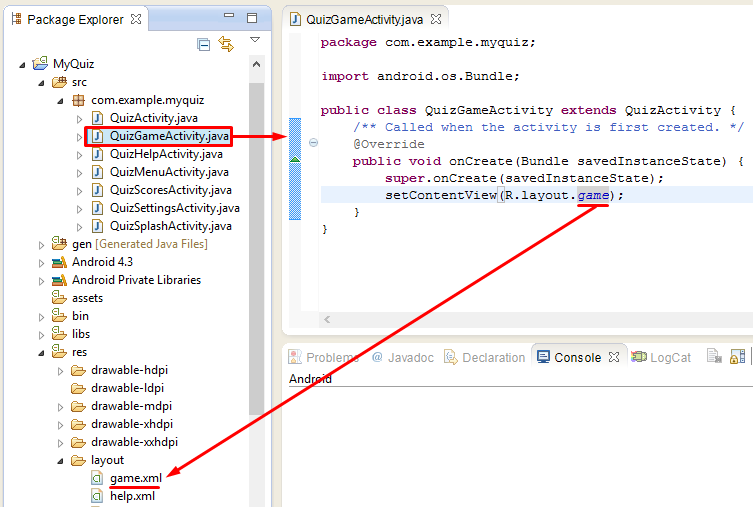Expand the drawable-hdpi folder
This screenshot has height=507, width=753.
[60, 371]
